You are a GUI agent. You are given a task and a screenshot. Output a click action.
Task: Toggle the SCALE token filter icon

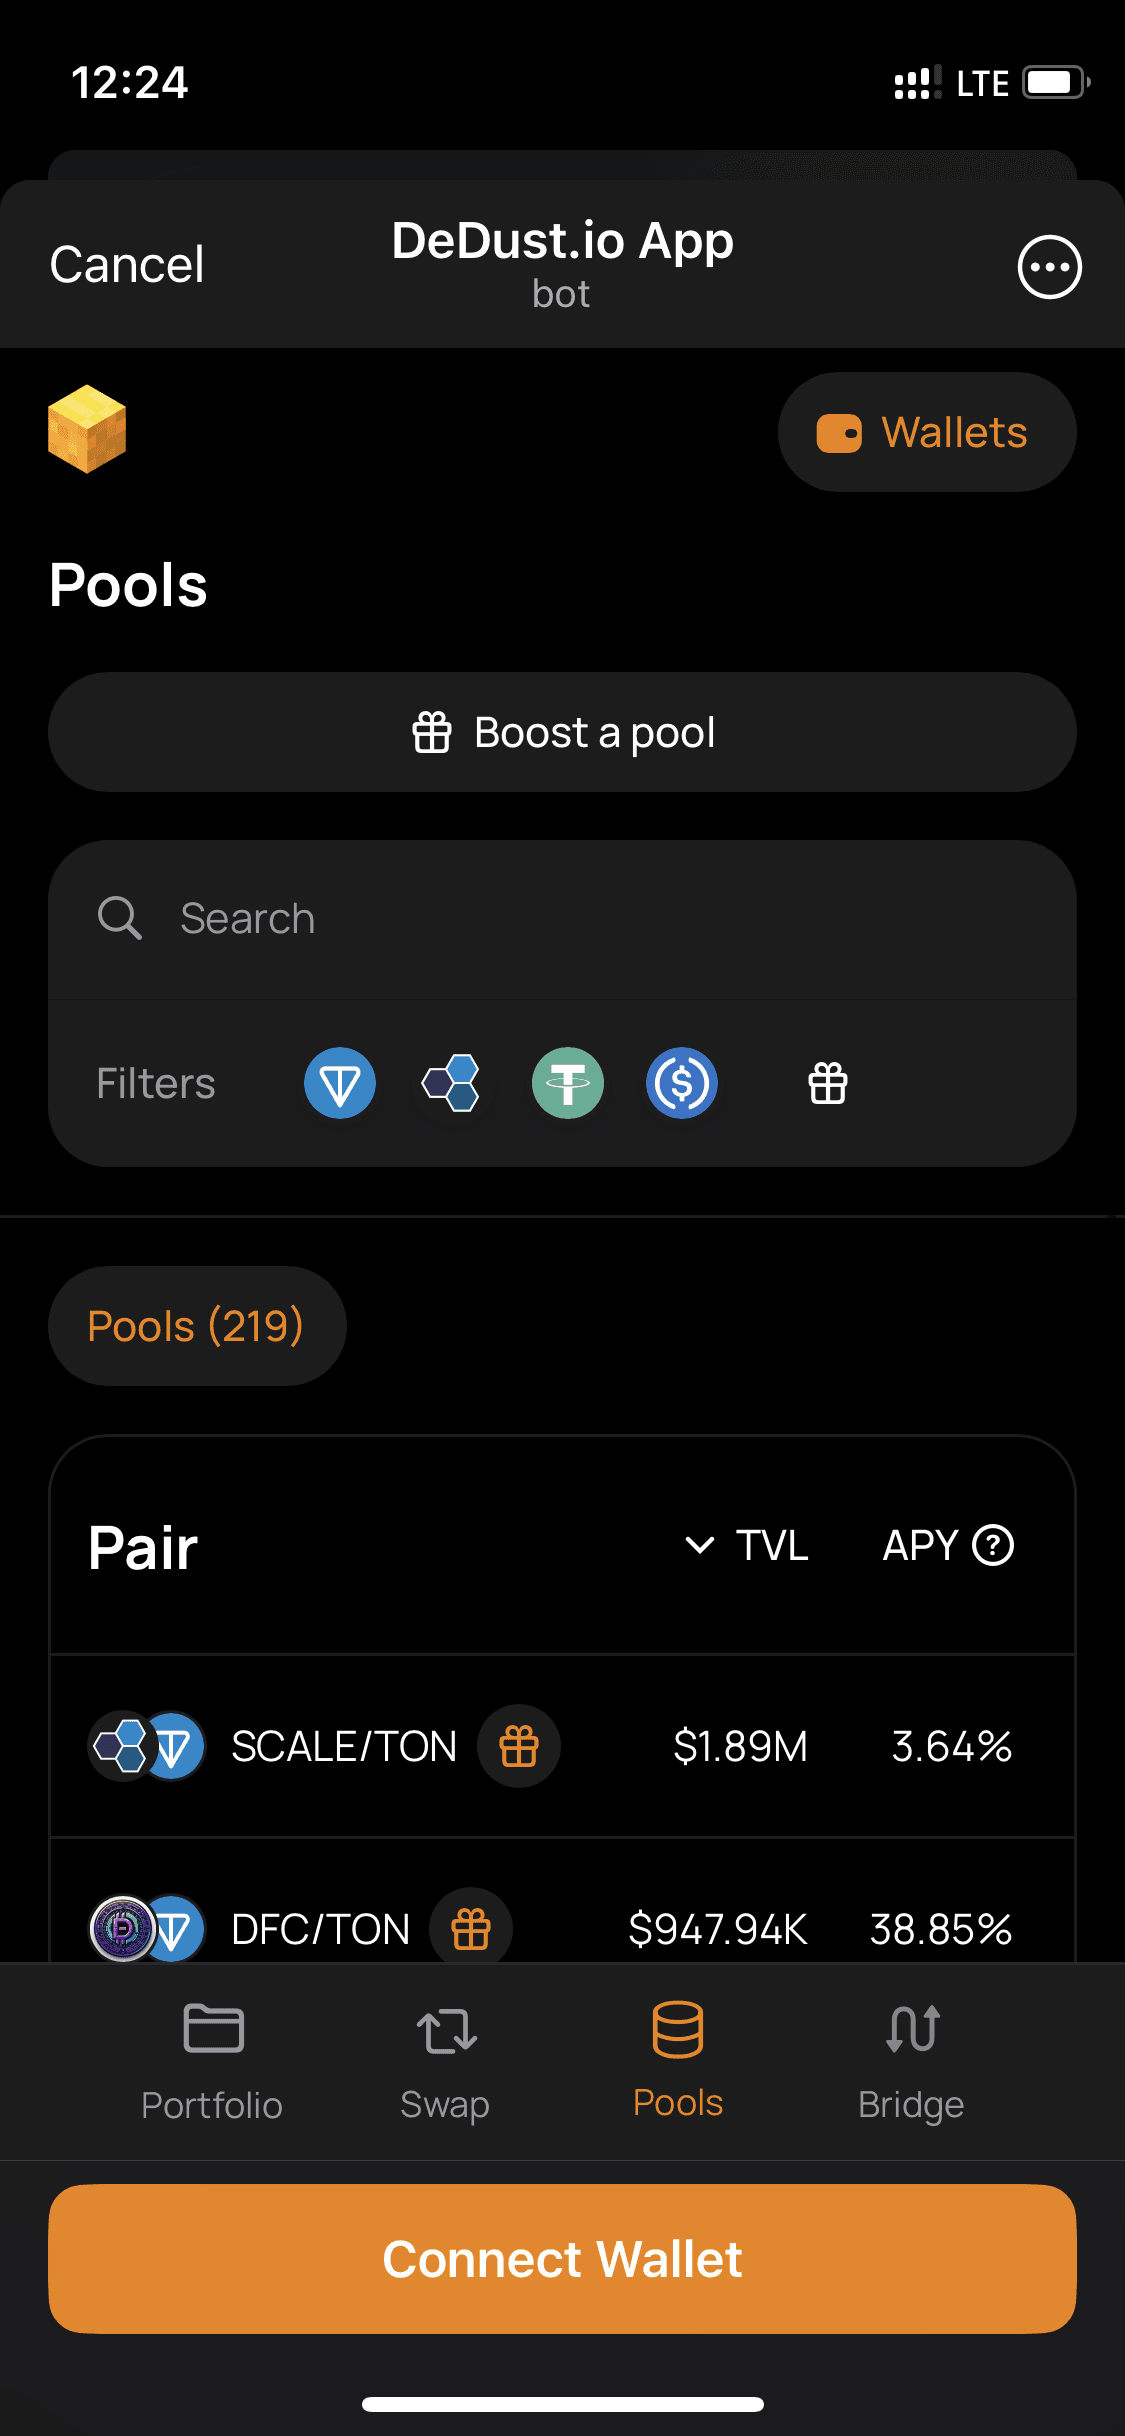[x=452, y=1083]
